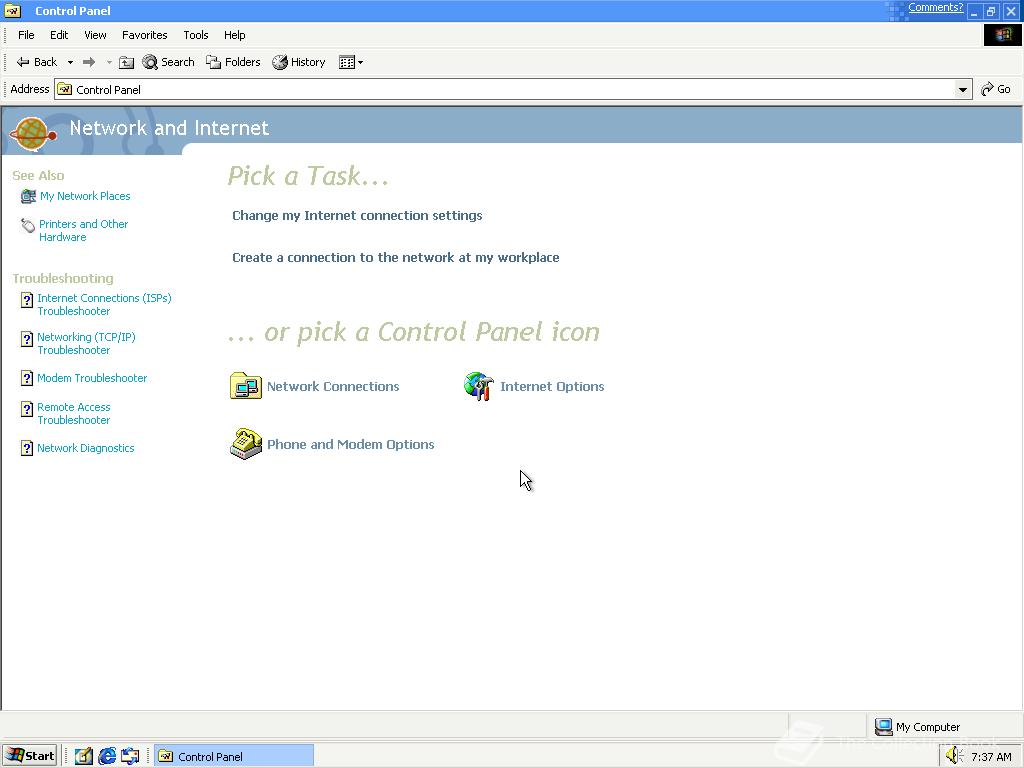Click the My Network Places link
This screenshot has width=1024, height=768.
click(85, 196)
